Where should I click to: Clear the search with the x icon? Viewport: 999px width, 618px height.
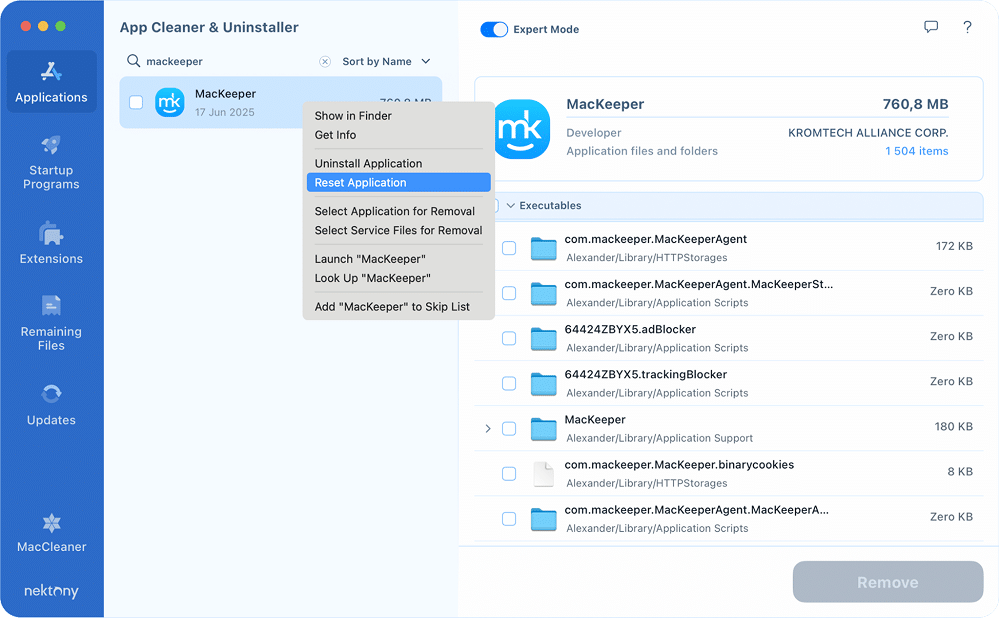325,61
